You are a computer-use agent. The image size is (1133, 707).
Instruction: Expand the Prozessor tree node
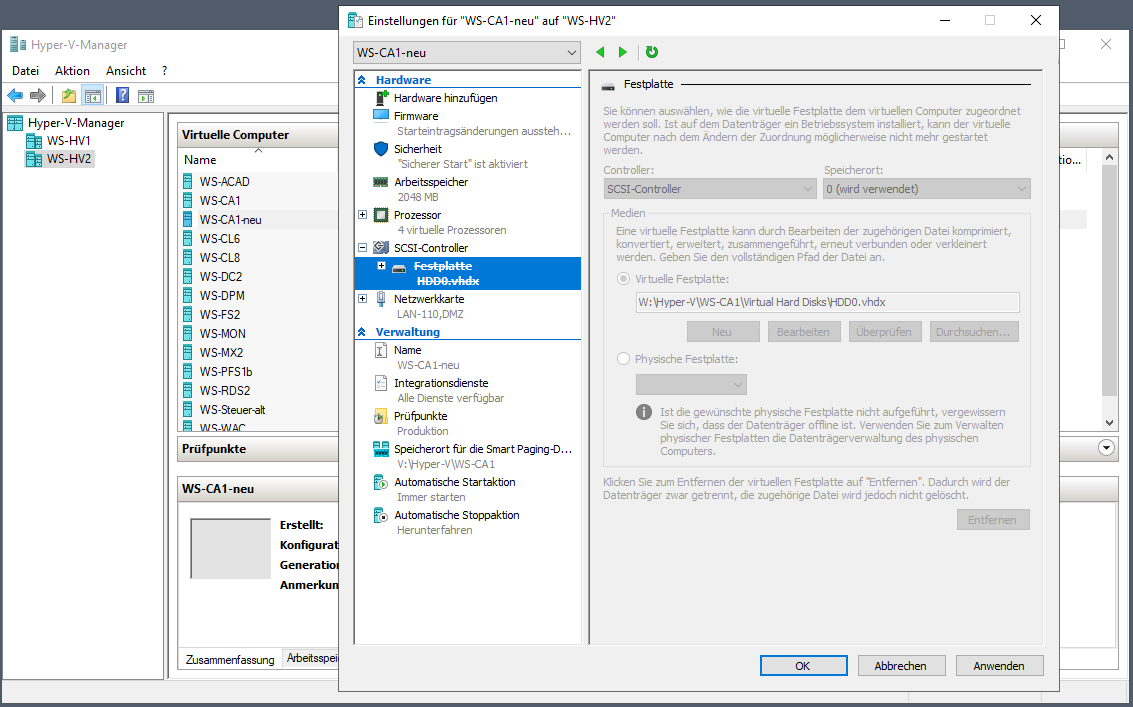363,215
